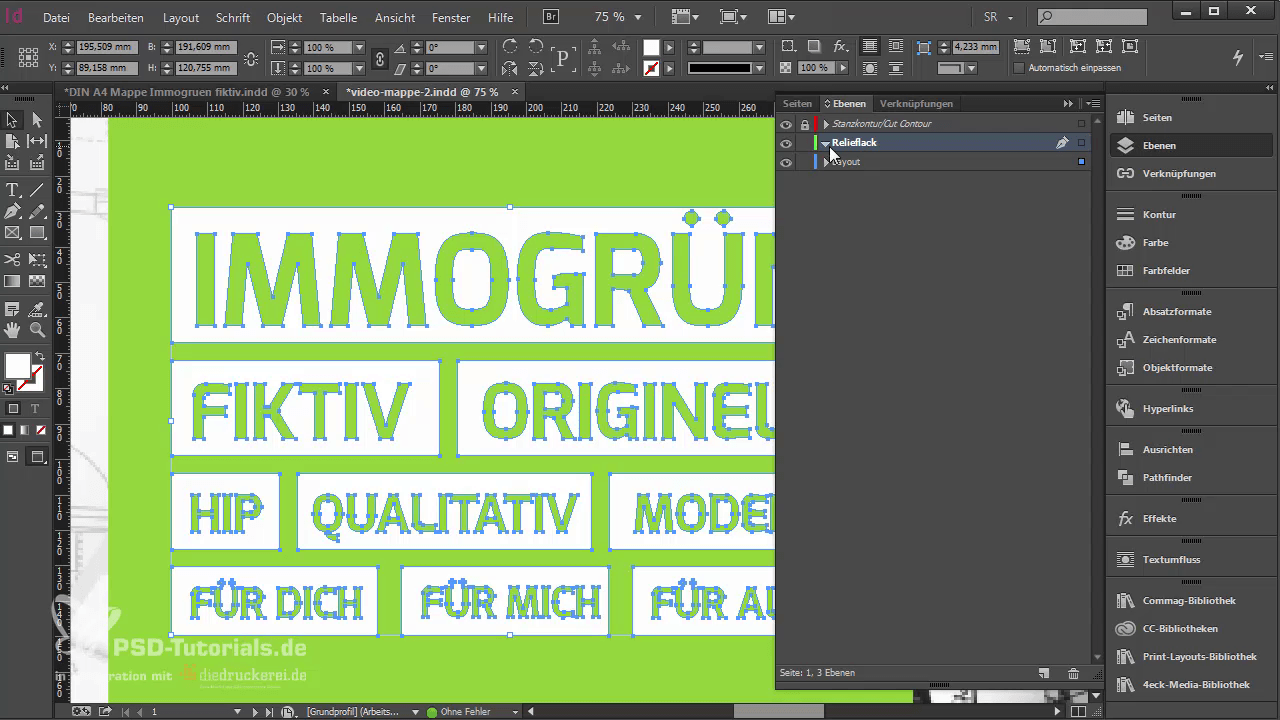Toggle constrain width and height proportions
1280x720 pixels.
pos(250,58)
